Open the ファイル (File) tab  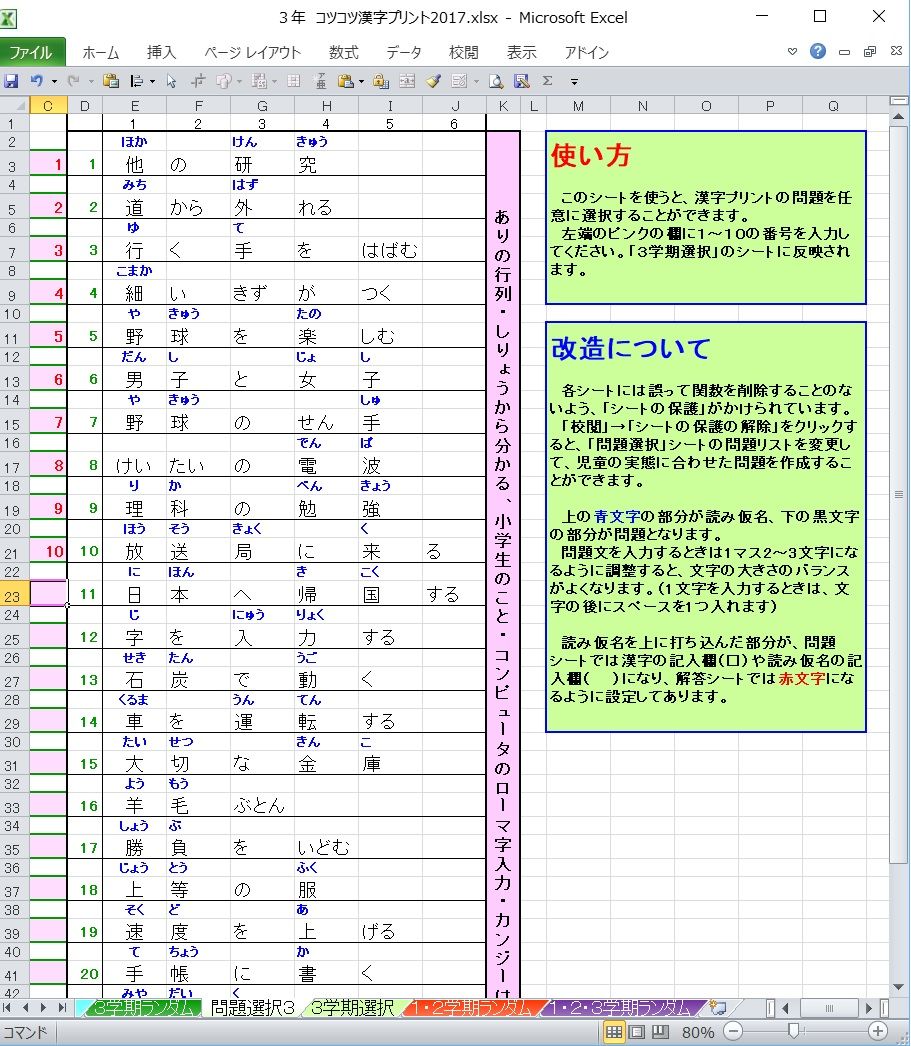[x=32, y=52]
